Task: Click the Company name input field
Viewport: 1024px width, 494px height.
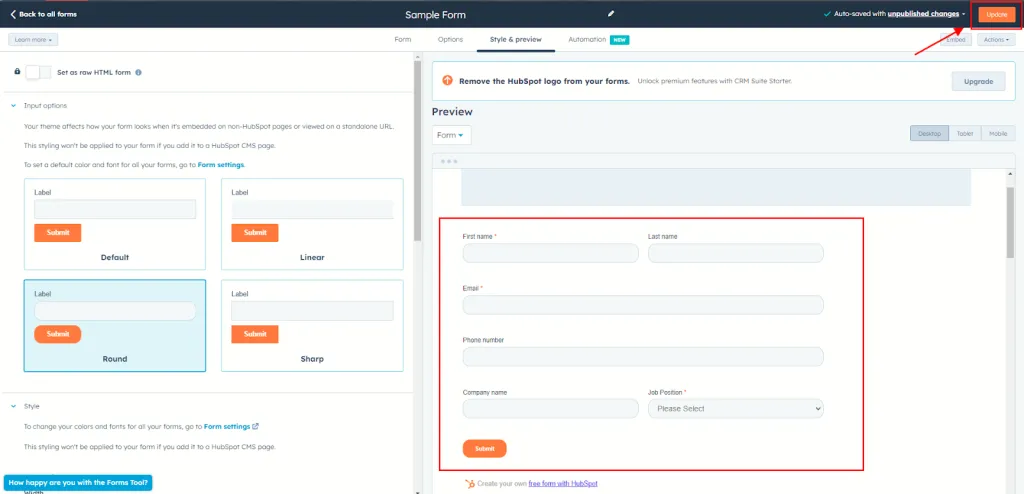Action: (x=551, y=408)
